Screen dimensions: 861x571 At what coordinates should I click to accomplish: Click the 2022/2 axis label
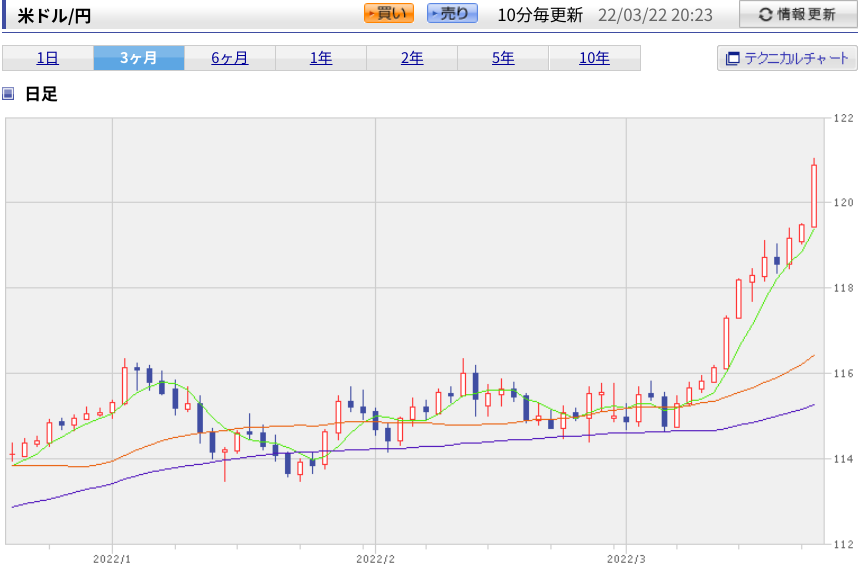(376, 559)
